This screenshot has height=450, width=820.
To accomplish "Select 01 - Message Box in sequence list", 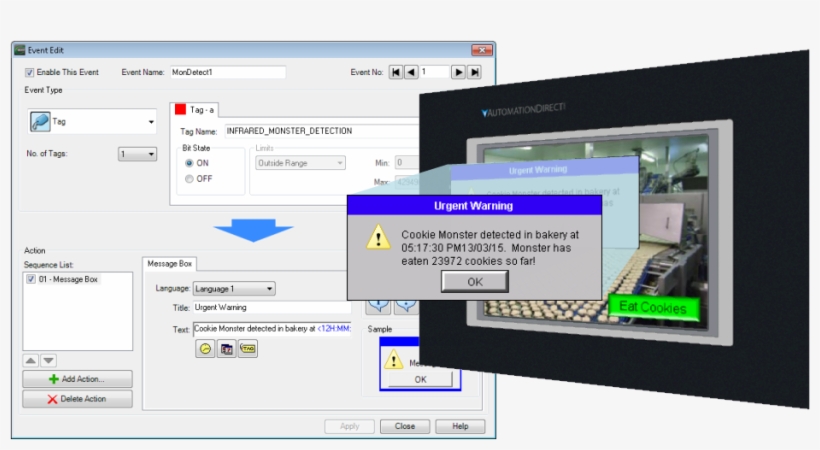I will pos(68,279).
